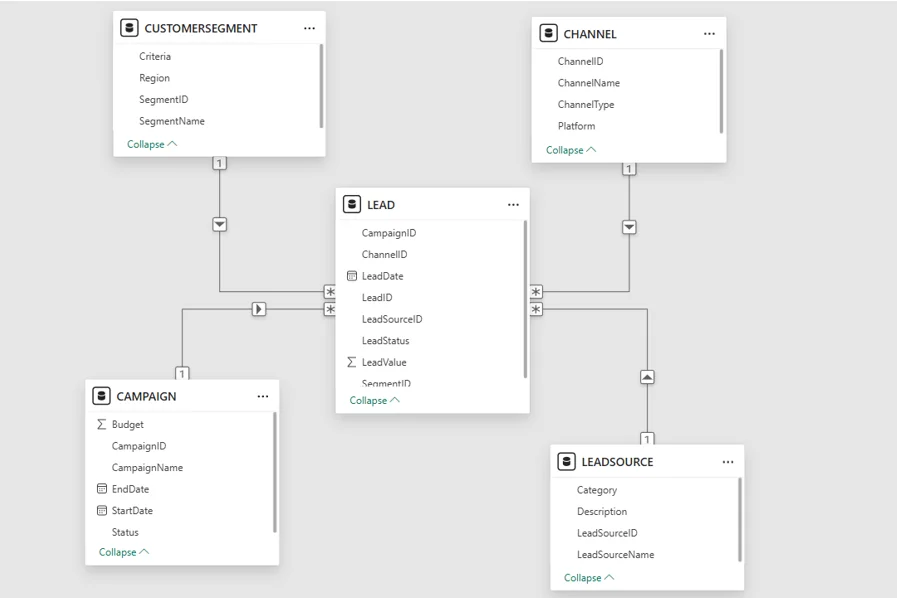The width and height of the screenshot is (897, 598).
Task: Open the more options menu on LEADSOURCE
Action: click(727, 461)
